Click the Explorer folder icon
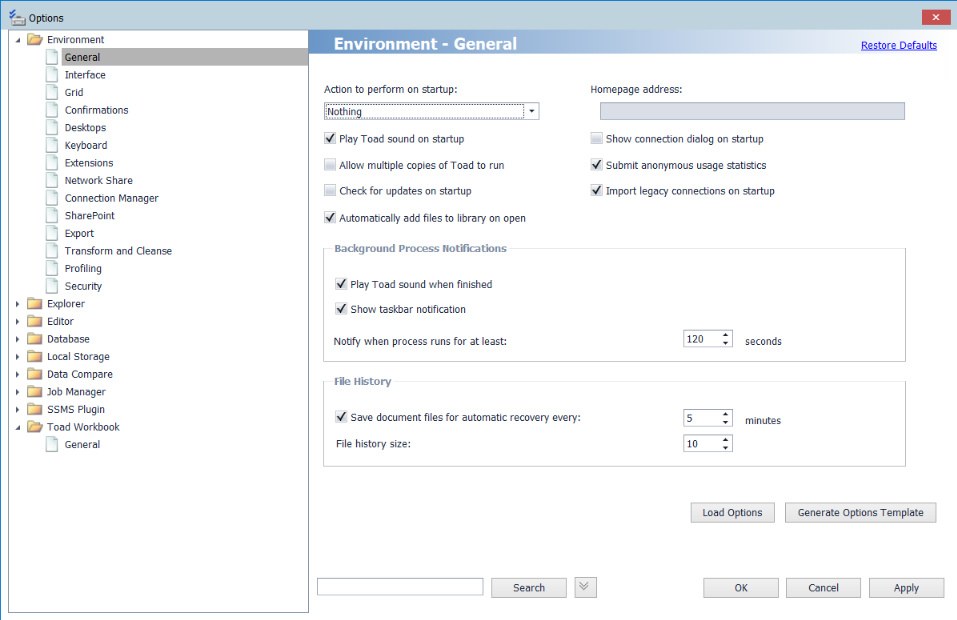This screenshot has width=957, height=620. pyautogui.click(x=35, y=304)
